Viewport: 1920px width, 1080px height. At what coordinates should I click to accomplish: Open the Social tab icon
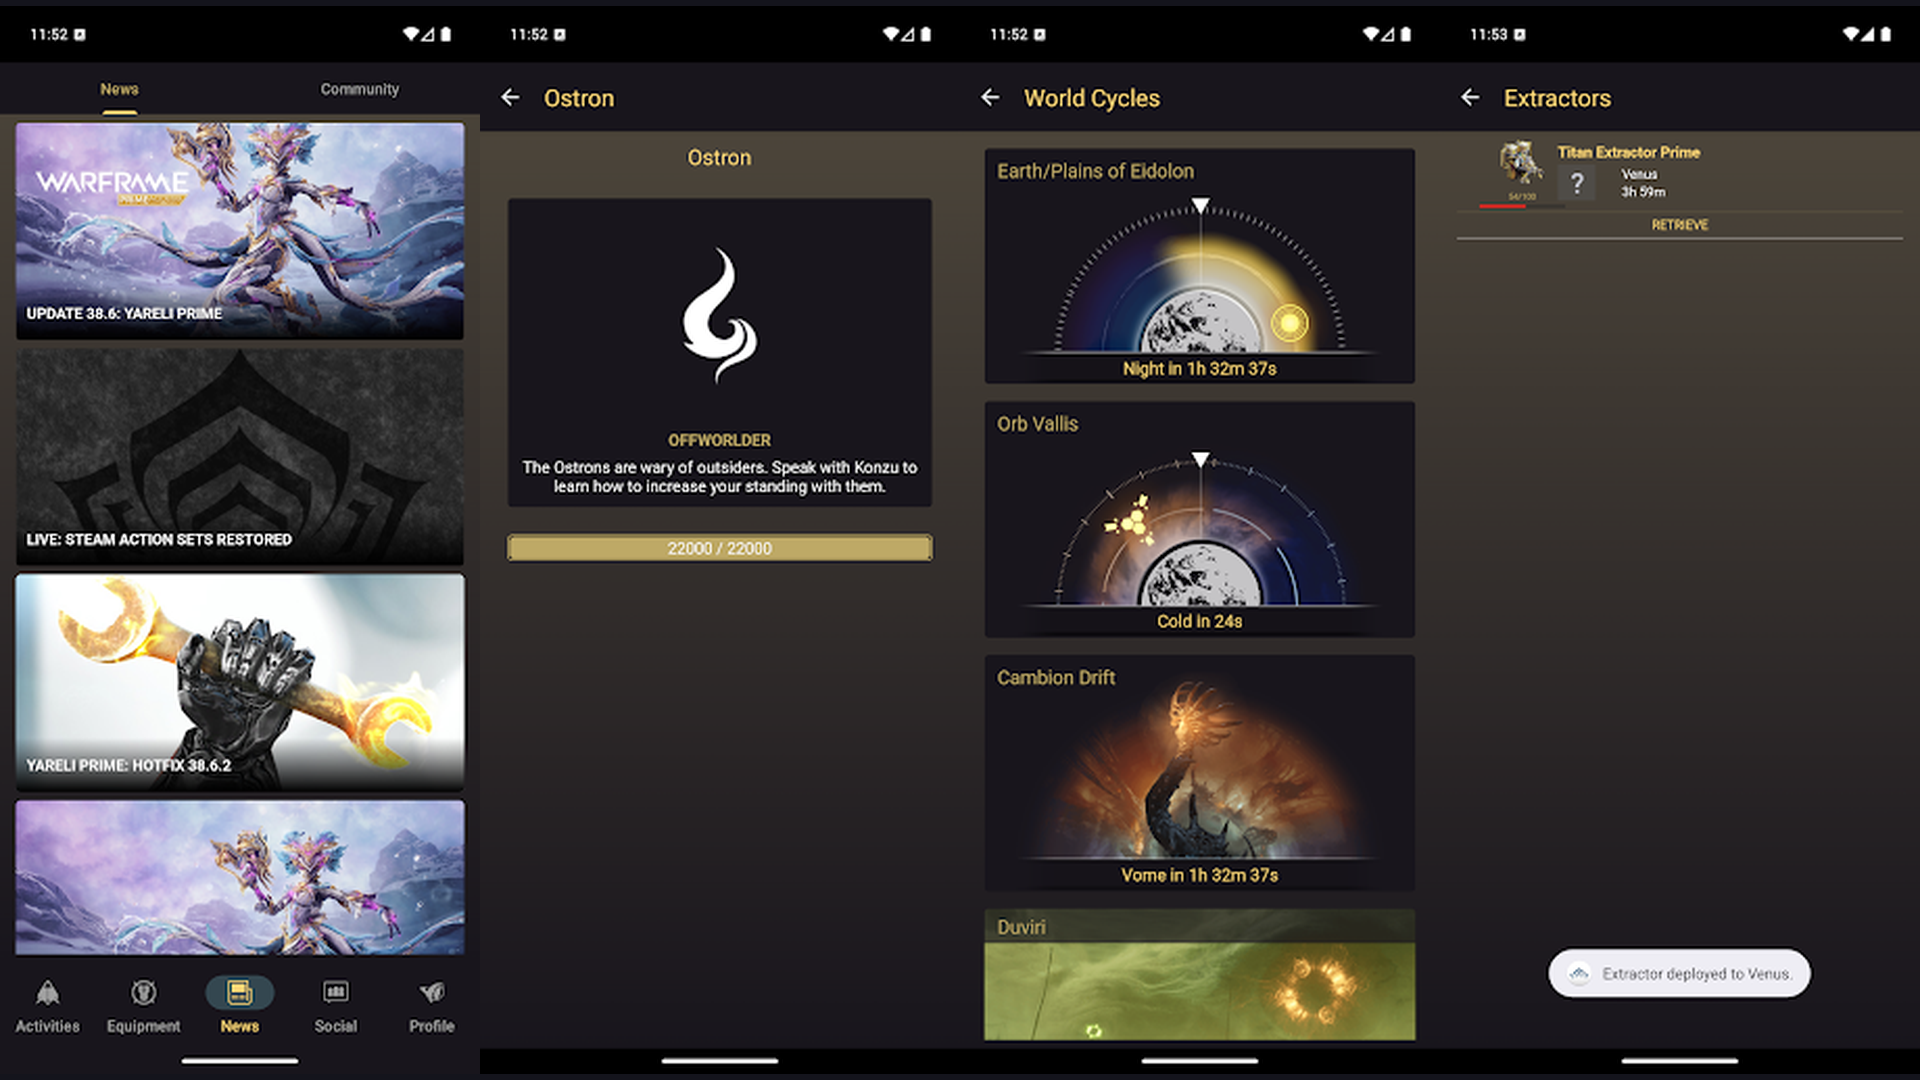336,992
